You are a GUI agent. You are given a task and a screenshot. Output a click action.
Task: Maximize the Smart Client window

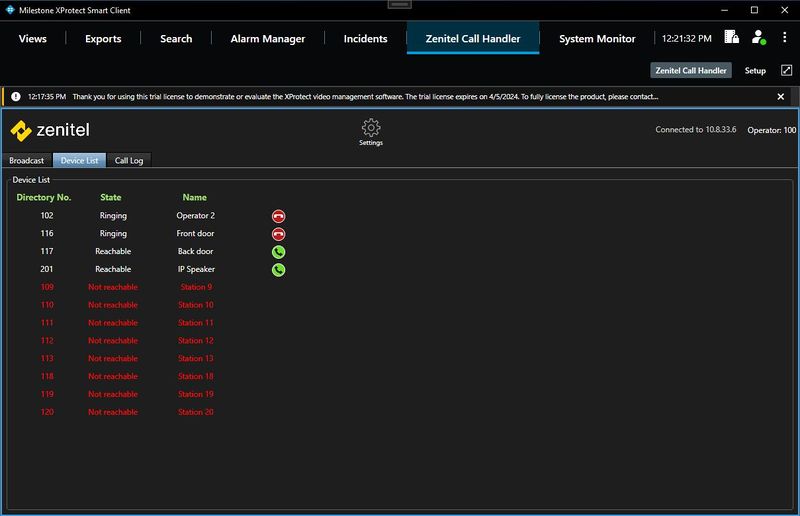[x=754, y=10]
